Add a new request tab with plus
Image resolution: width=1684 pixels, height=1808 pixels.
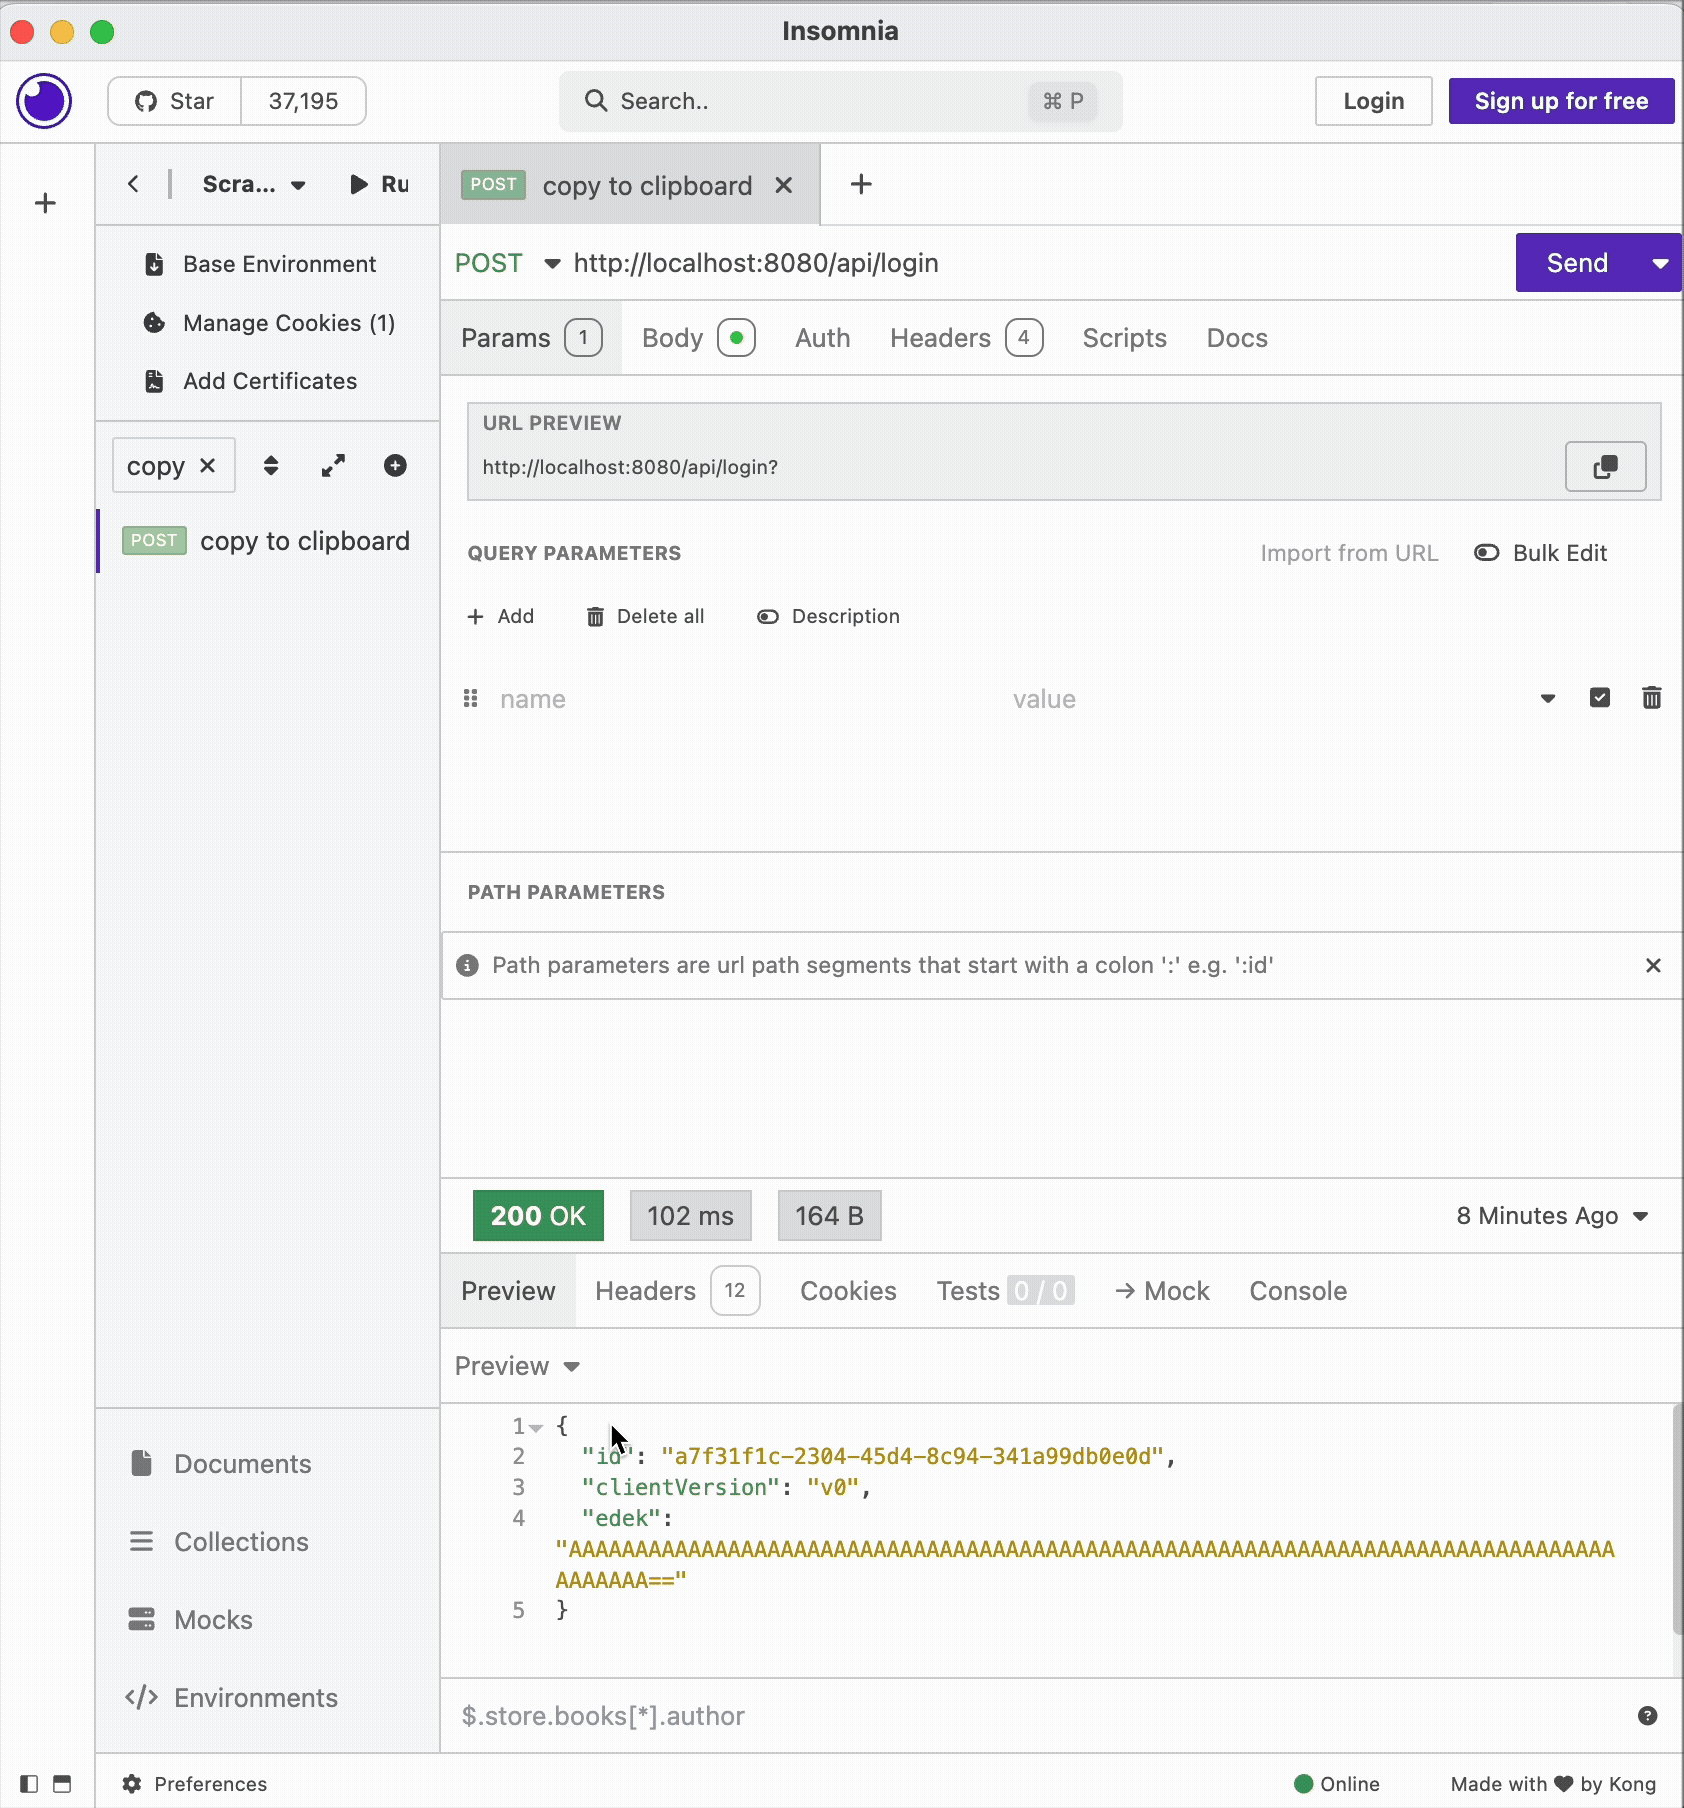tap(861, 184)
